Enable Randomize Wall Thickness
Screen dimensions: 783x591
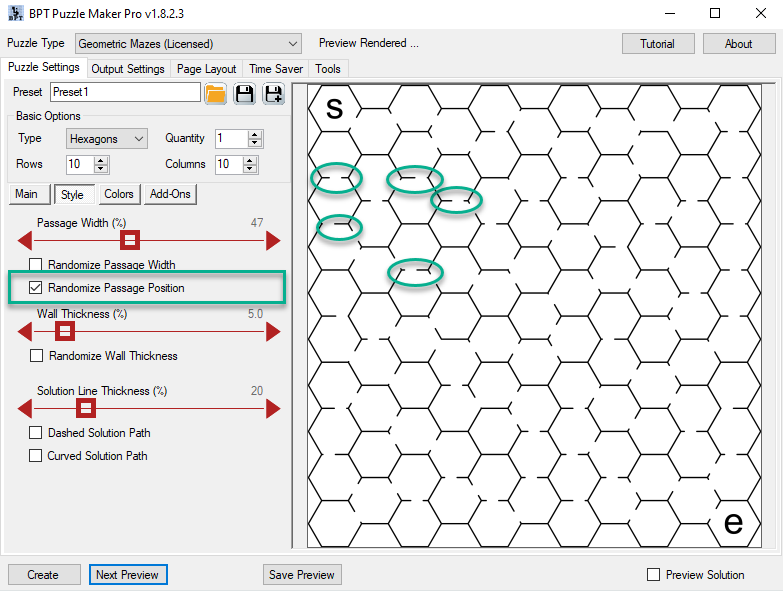37,356
